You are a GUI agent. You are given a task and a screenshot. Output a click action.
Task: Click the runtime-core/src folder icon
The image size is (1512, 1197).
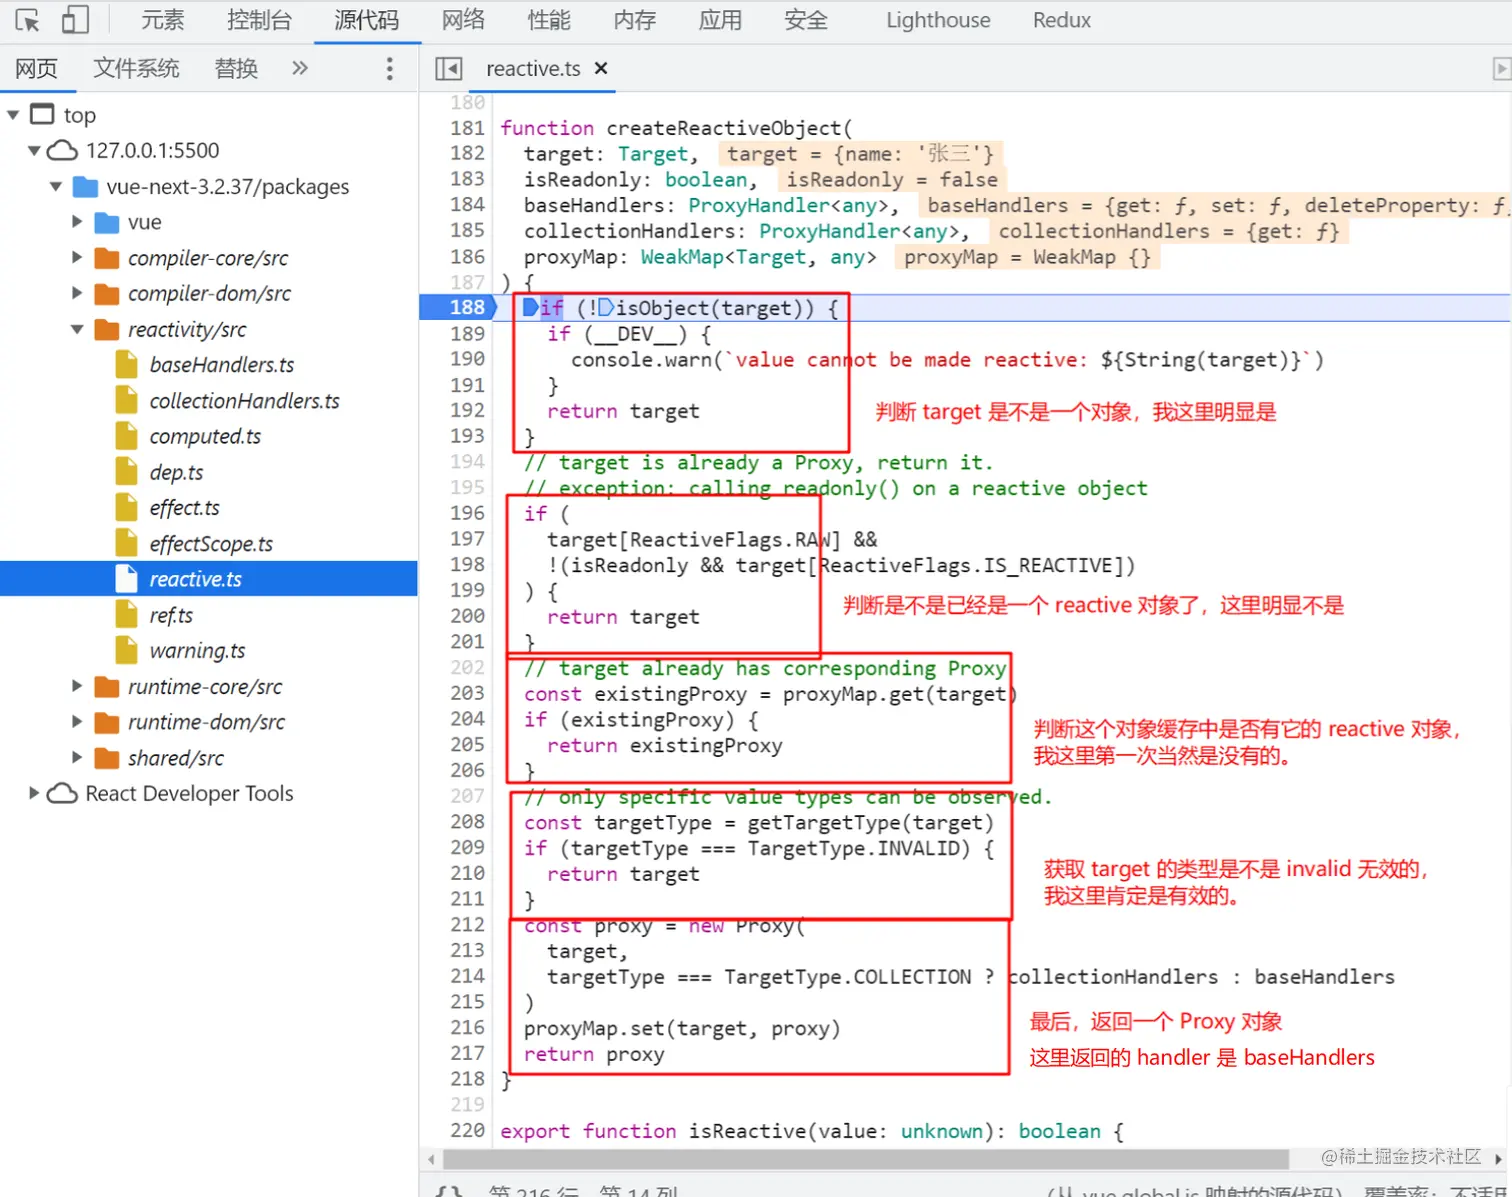pos(106,687)
